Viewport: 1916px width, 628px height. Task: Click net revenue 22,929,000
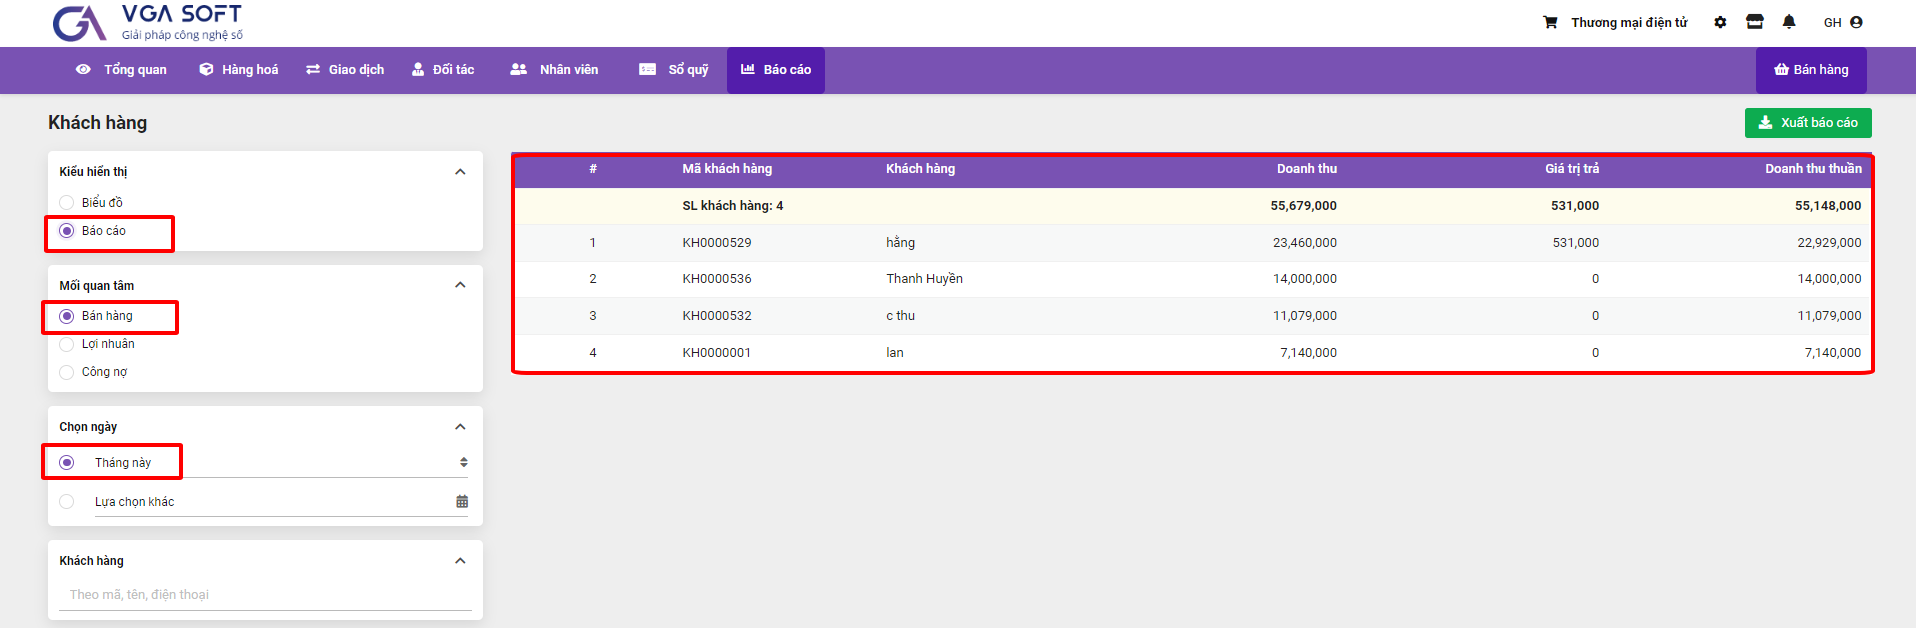(x=1829, y=243)
